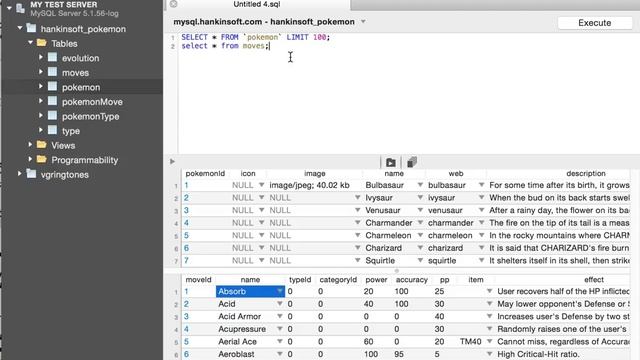640x360 pixels.
Task: Click the moveId column header
Action: click(x=198, y=280)
